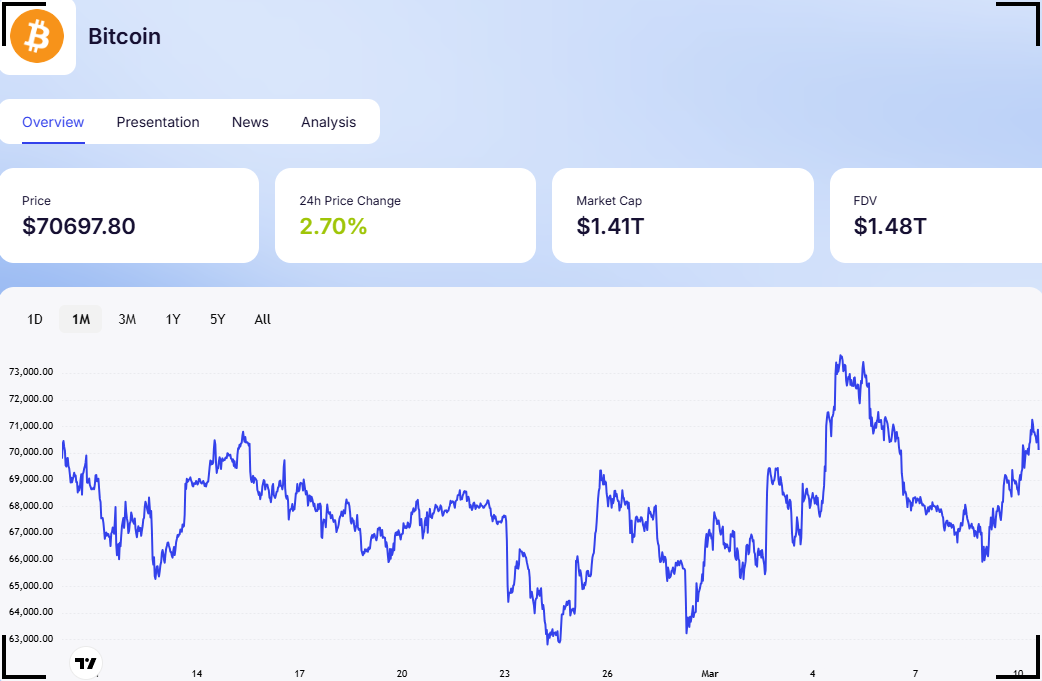Screen dimensions: 1042x681
Task: Go to the News tab
Action: click(250, 122)
